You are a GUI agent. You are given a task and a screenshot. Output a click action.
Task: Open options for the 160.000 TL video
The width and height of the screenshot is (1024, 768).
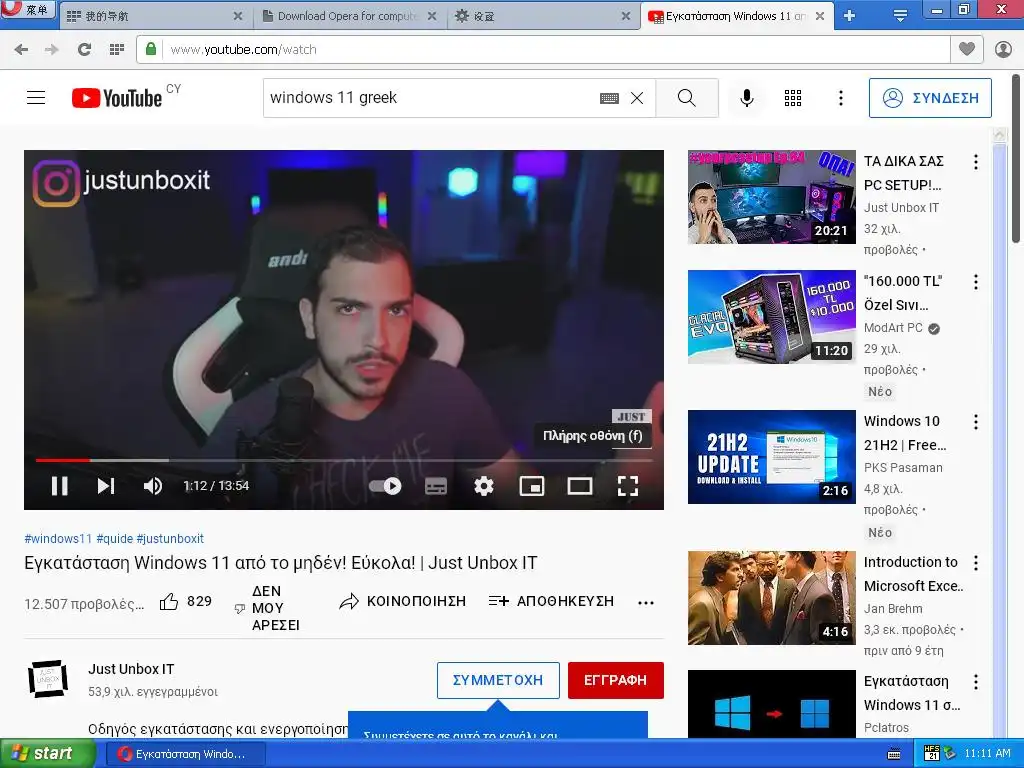[x=976, y=282]
